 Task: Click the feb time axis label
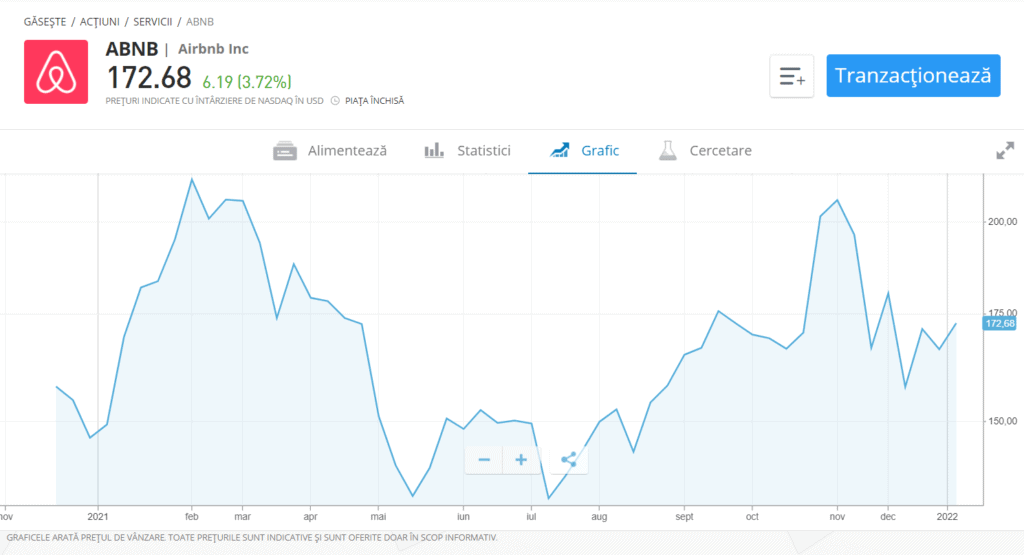click(191, 516)
